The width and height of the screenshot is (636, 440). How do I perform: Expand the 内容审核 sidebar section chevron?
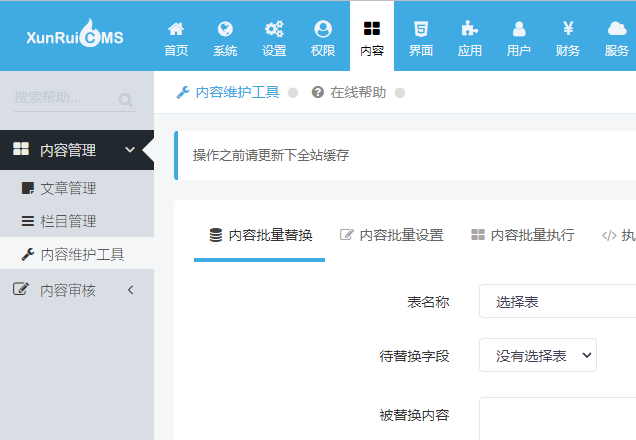pos(130,290)
